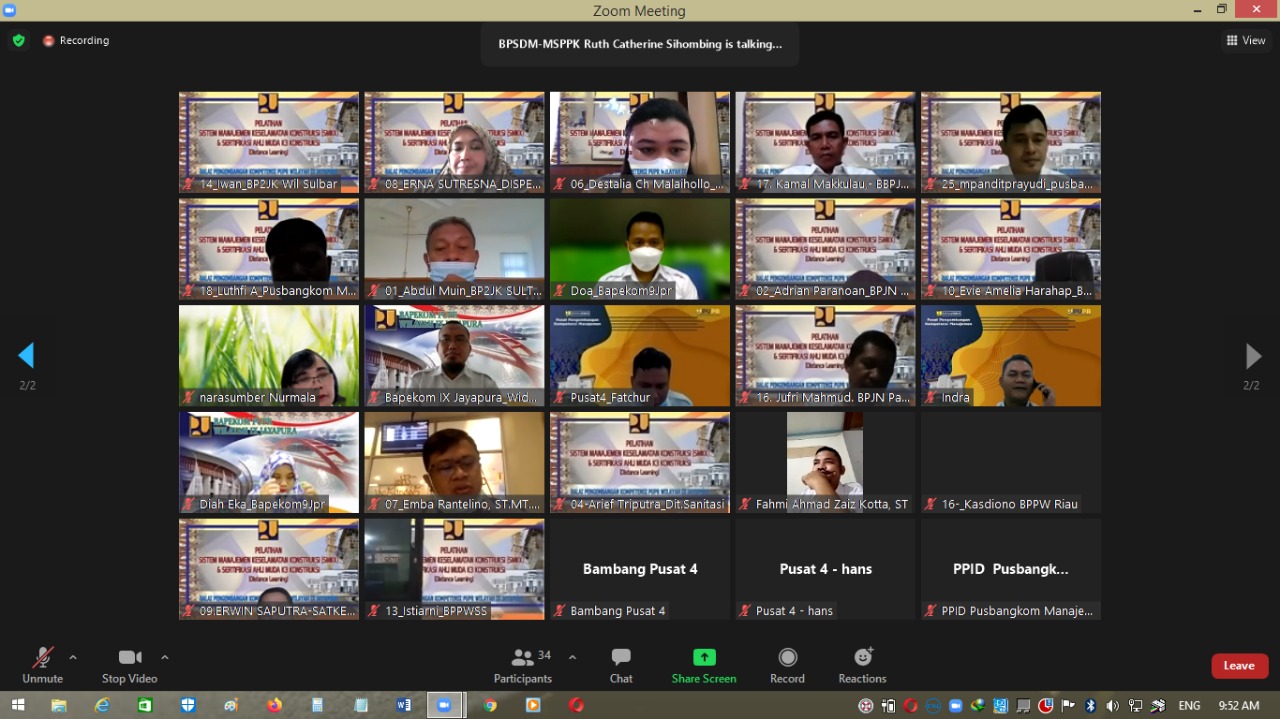The width and height of the screenshot is (1280, 719).
Task: Click the green encryption shield icon
Action: (x=19, y=41)
